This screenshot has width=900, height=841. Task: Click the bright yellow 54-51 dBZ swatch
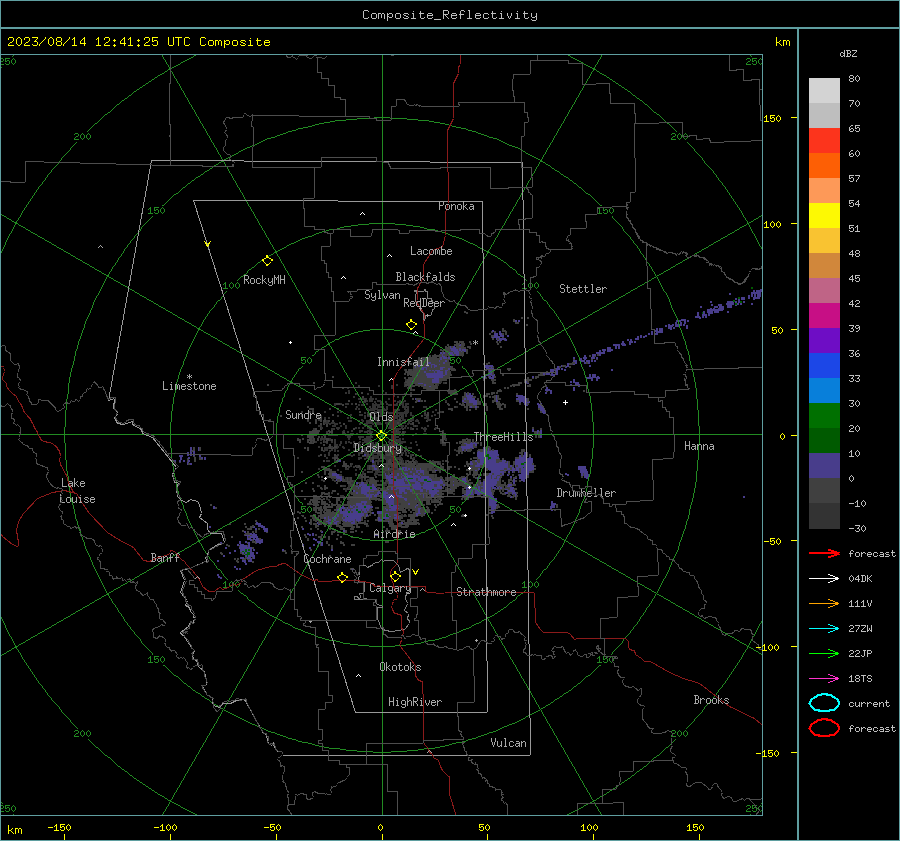[824, 216]
